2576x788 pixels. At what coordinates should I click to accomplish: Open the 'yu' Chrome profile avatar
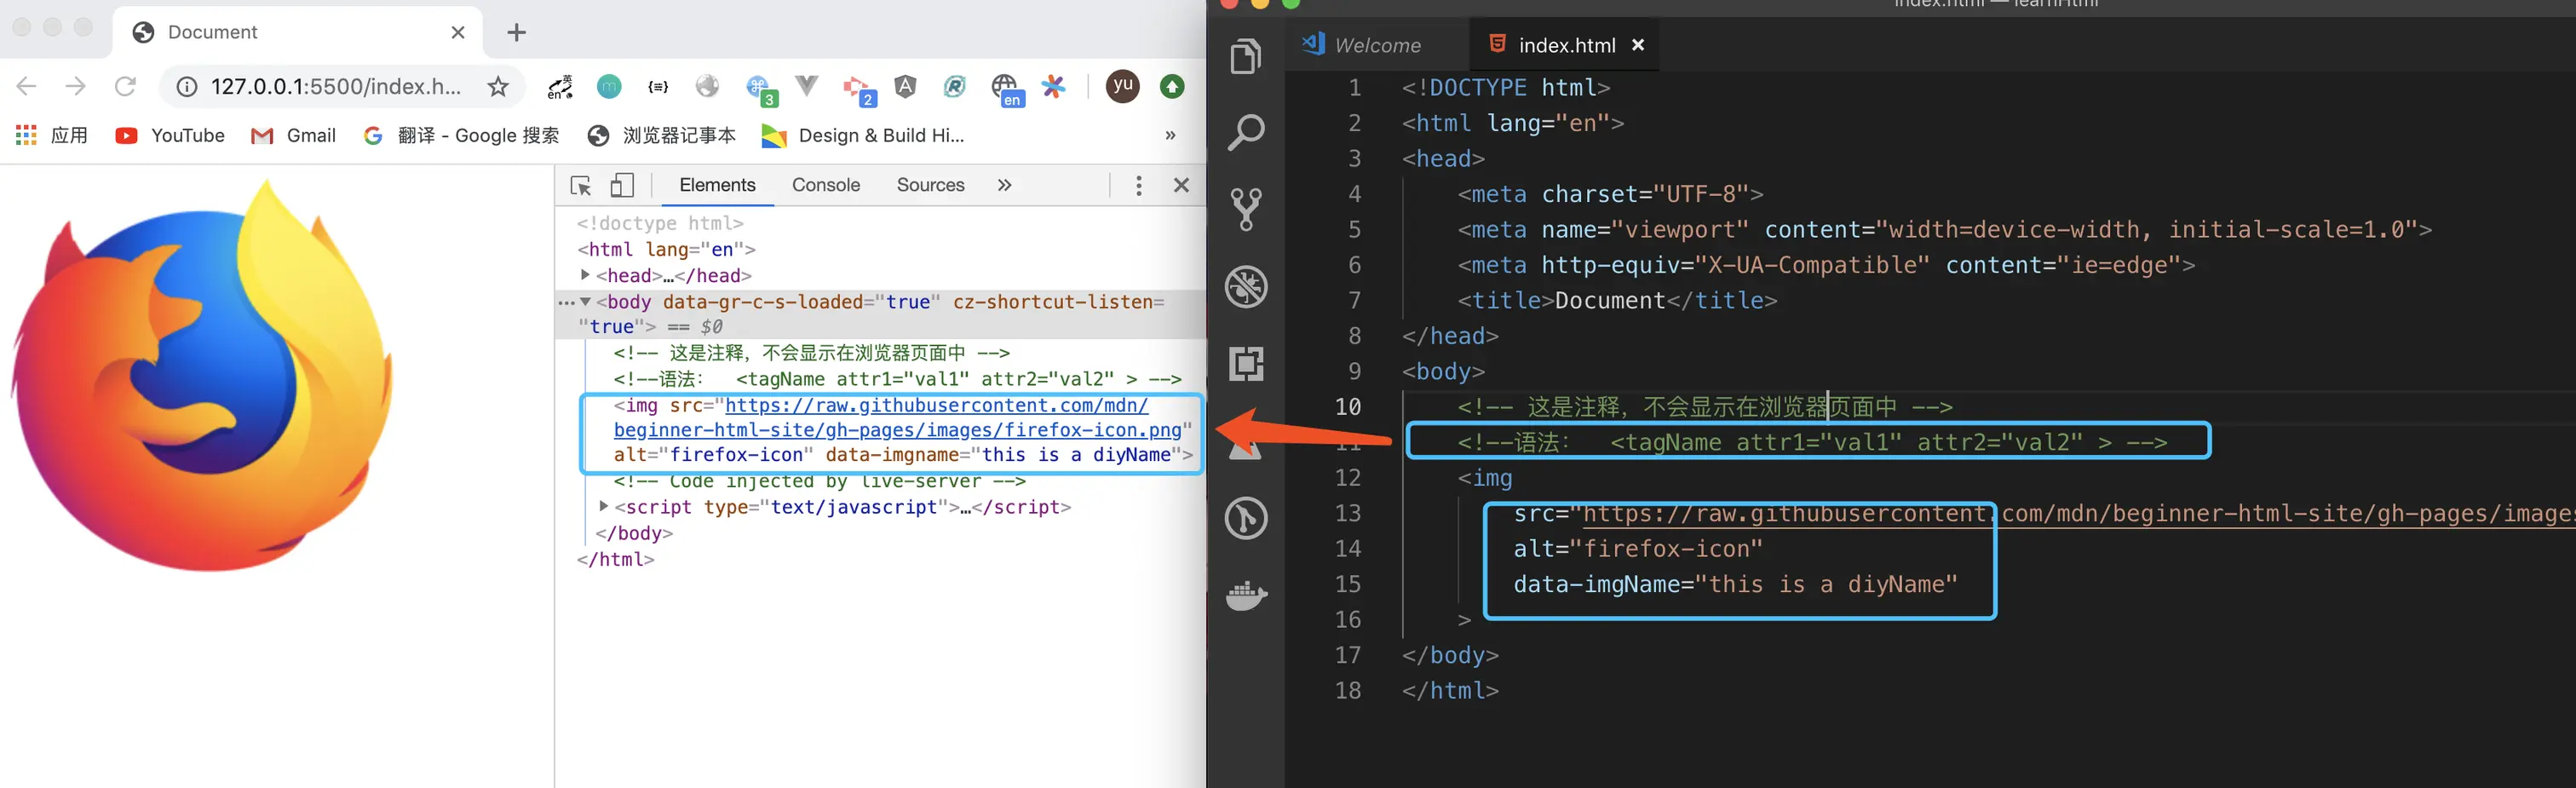(x=1122, y=87)
